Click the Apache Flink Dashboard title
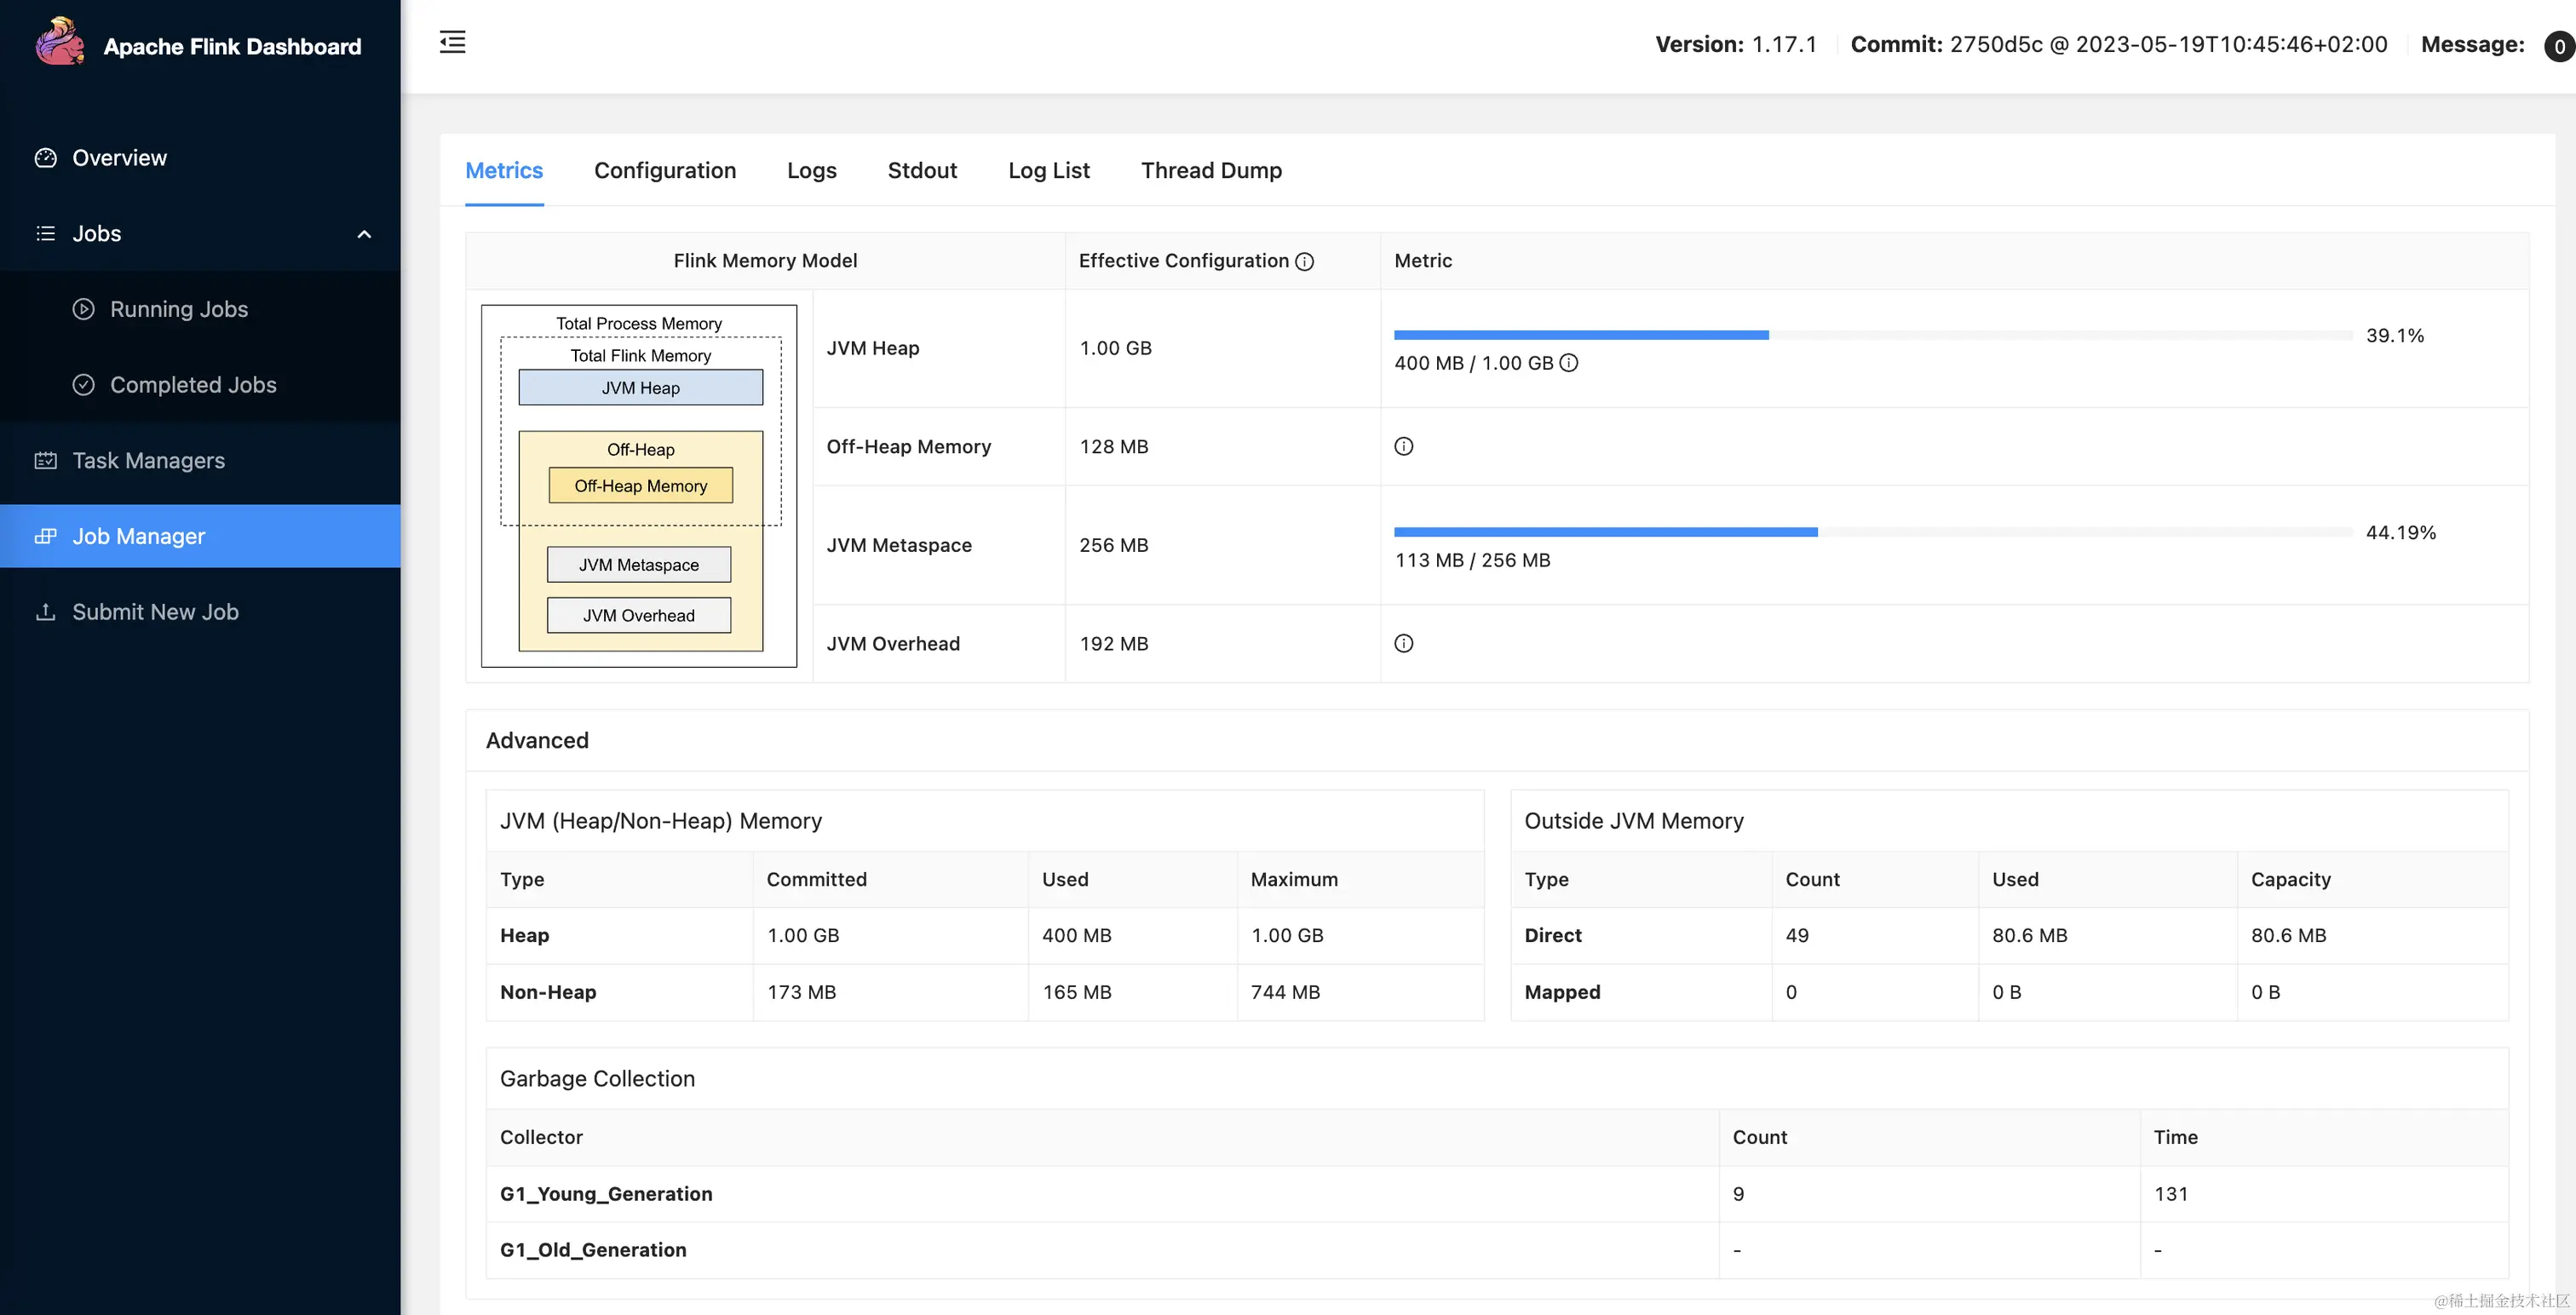Image resolution: width=2576 pixels, height=1315 pixels. click(x=232, y=46)
